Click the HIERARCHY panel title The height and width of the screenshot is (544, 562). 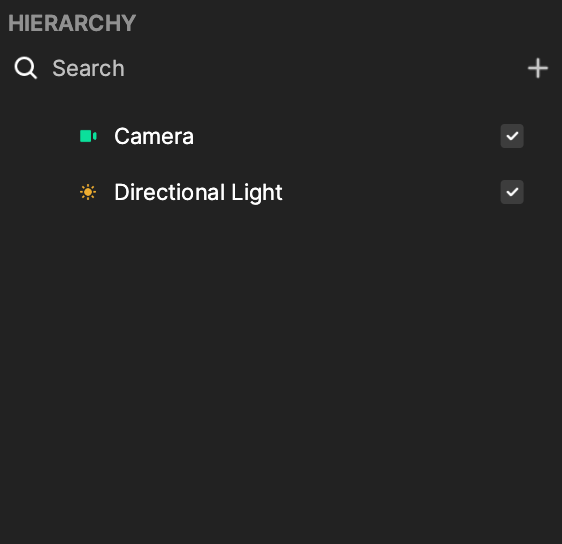click(72, 23)
